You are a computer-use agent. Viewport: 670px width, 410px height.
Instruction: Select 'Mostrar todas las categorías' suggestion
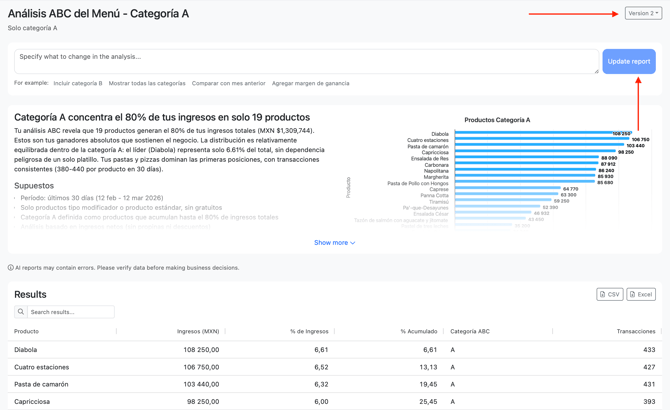[147, 84]
